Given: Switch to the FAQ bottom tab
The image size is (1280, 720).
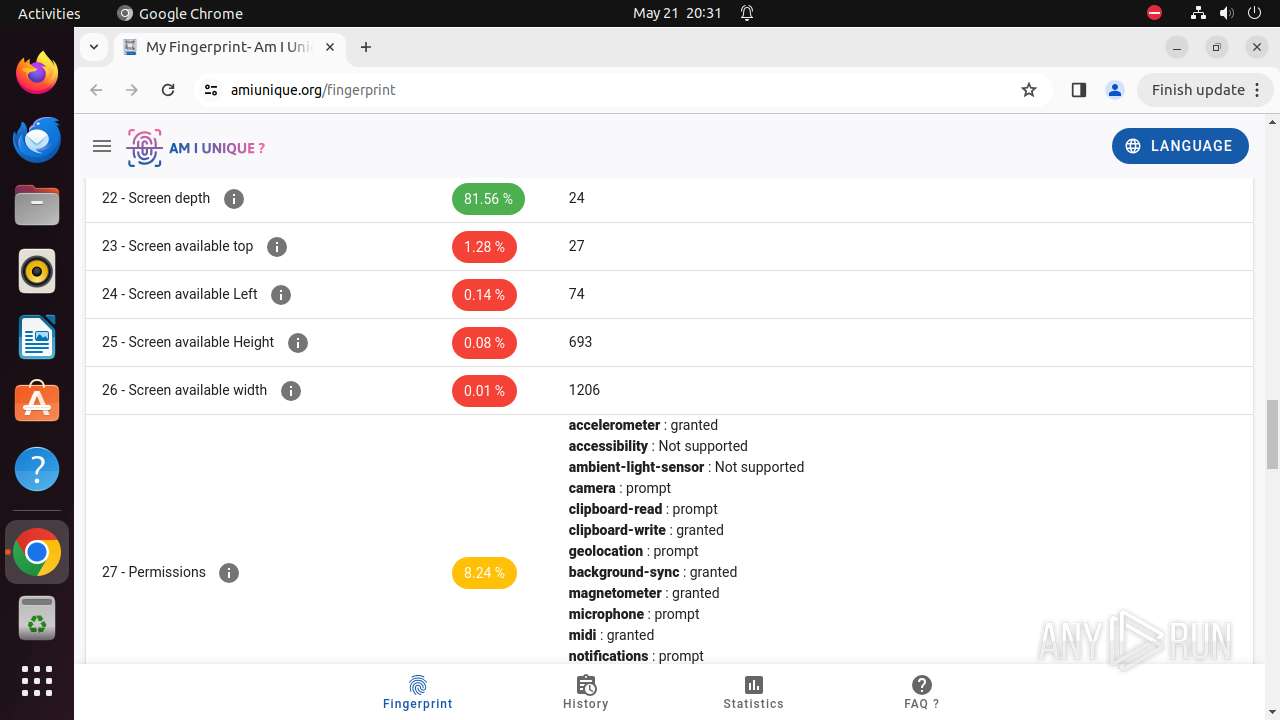Looking at the screenshot, I should (x=922, y=692).
